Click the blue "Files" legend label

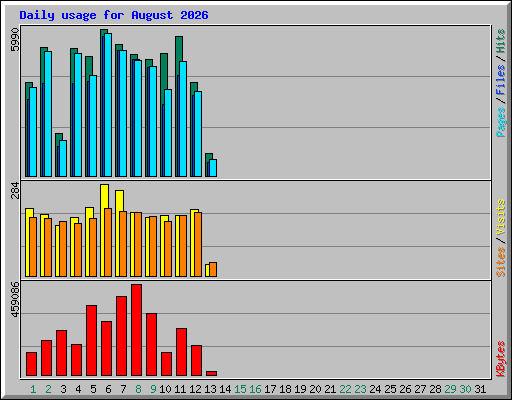(501, 80)
